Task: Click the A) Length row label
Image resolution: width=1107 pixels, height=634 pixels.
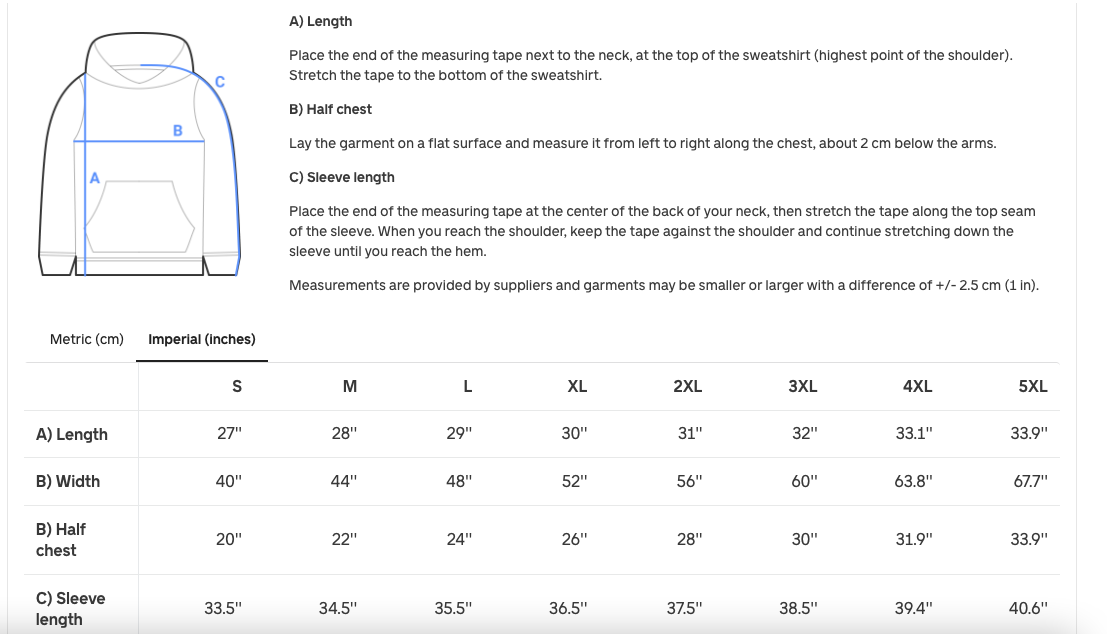Action: click(72, 434)
